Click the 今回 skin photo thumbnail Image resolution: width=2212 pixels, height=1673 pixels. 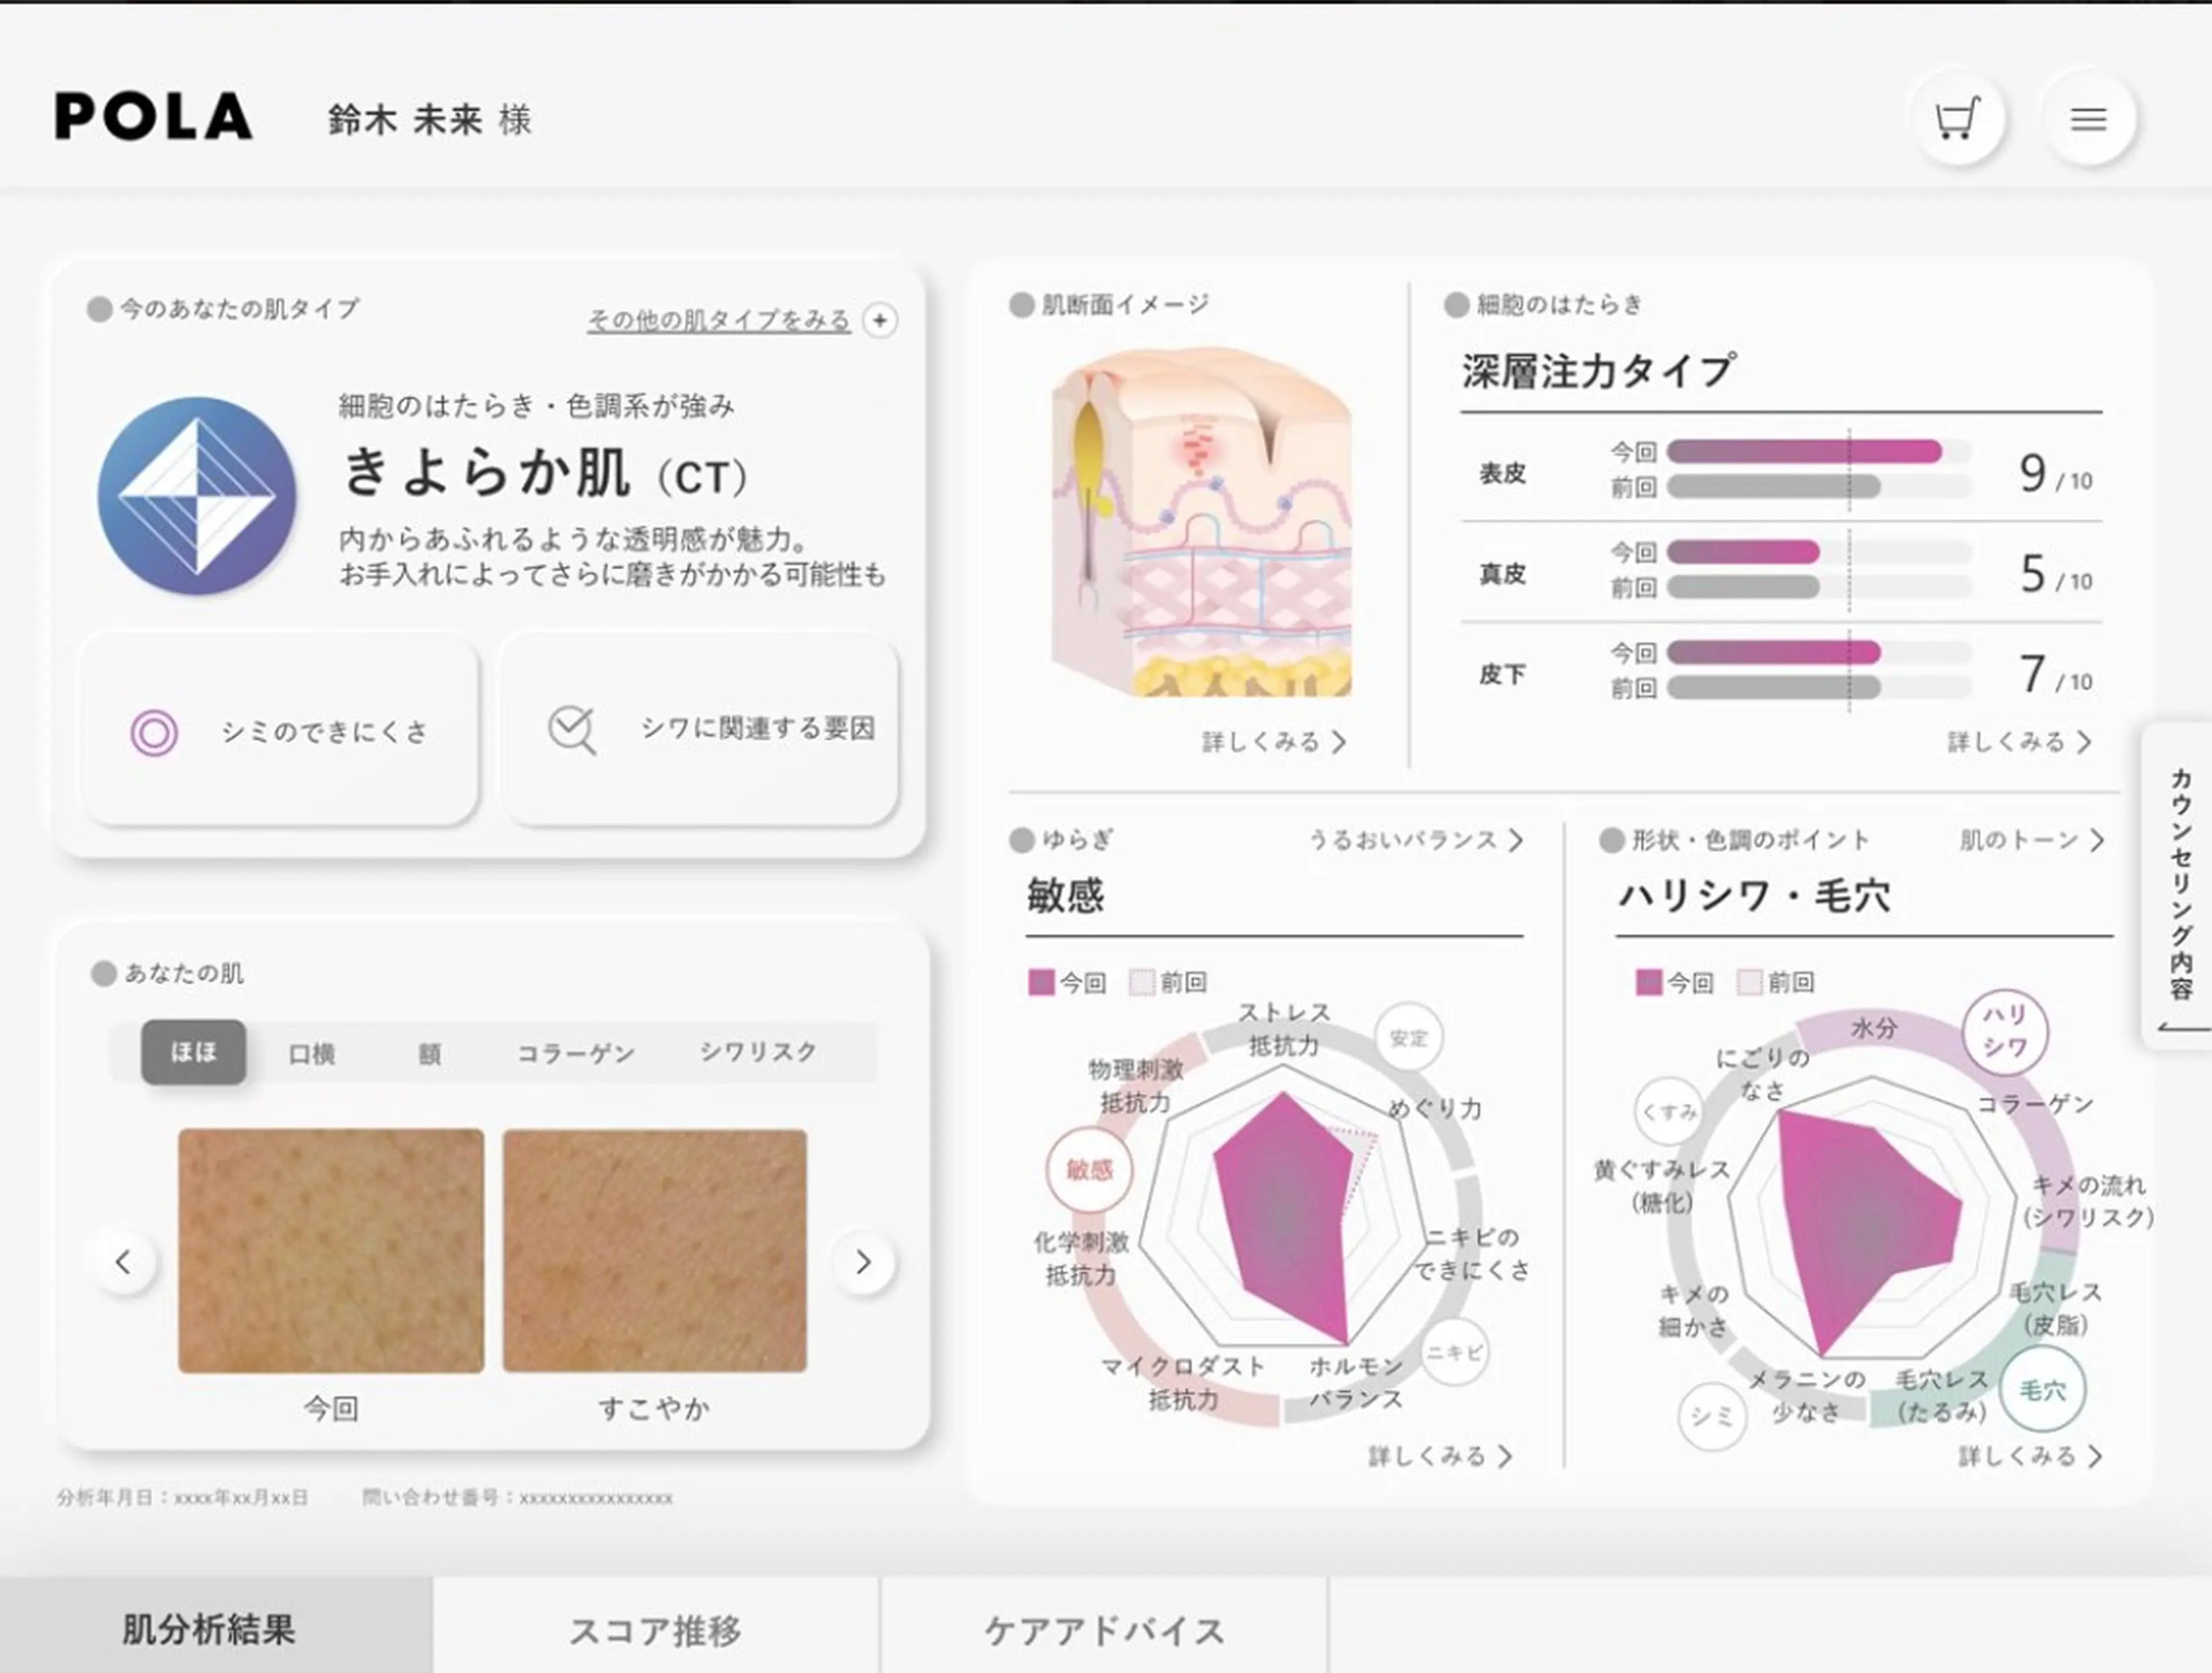330,1251
